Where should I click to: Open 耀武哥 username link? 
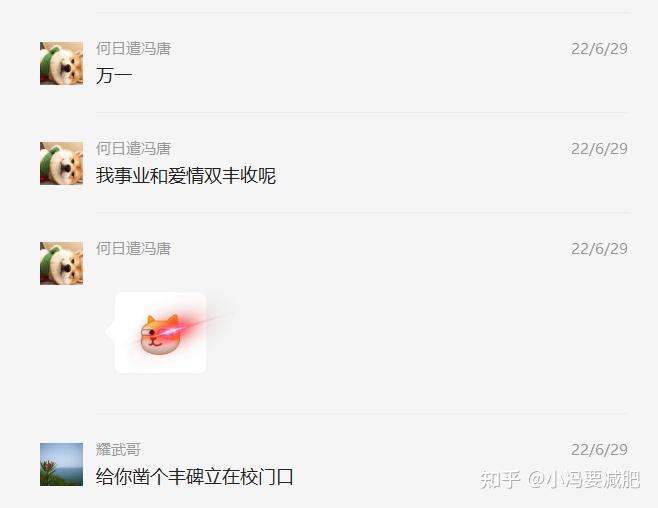tap(118, 450)
